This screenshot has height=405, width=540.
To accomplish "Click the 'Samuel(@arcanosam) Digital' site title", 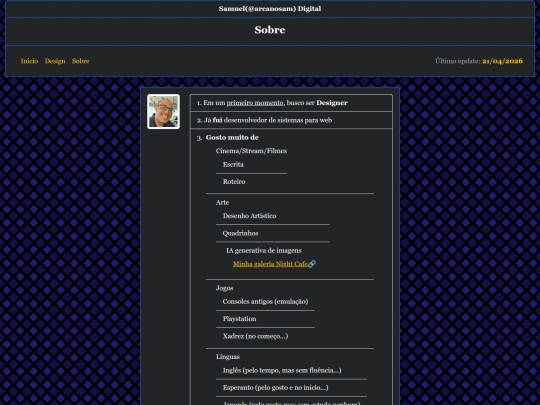I will 270,9.
